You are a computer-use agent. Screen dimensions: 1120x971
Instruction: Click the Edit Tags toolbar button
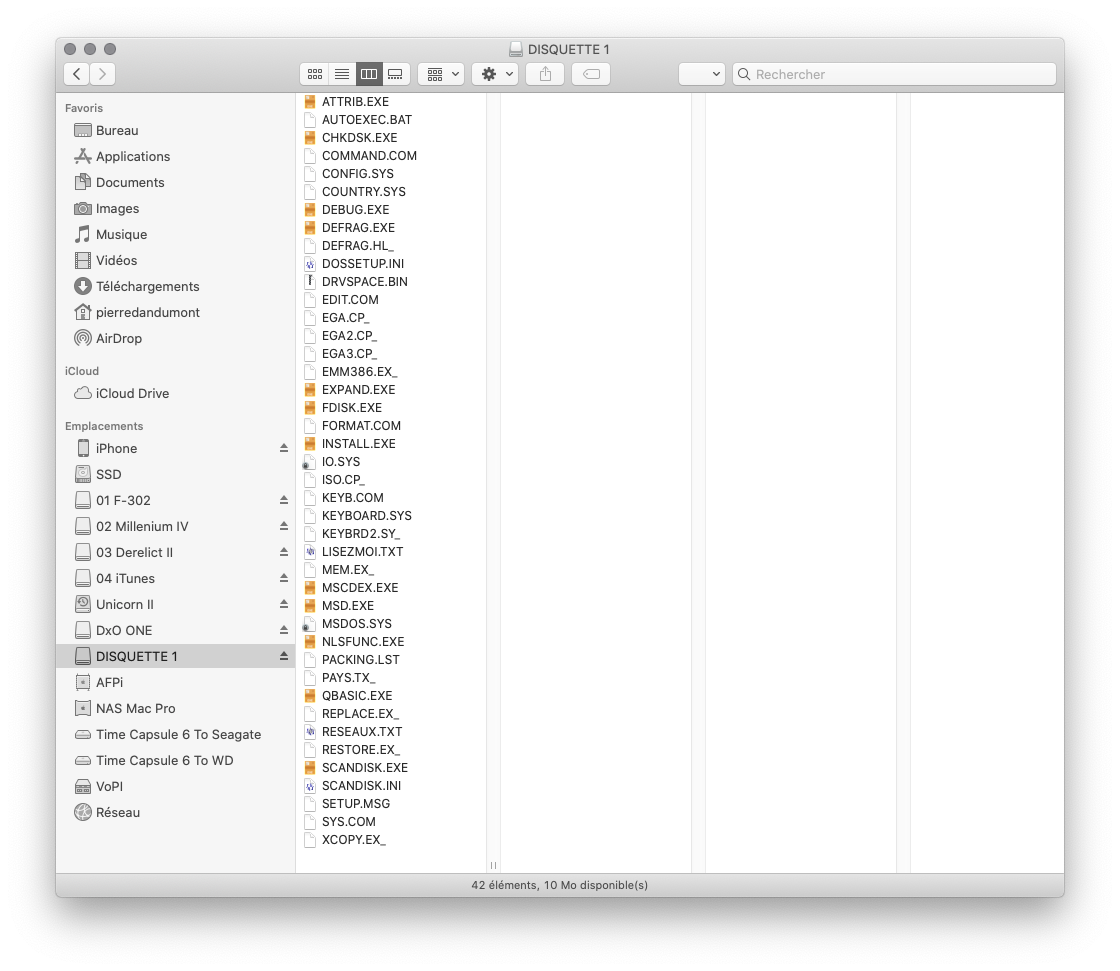click(x=591, y=74)
